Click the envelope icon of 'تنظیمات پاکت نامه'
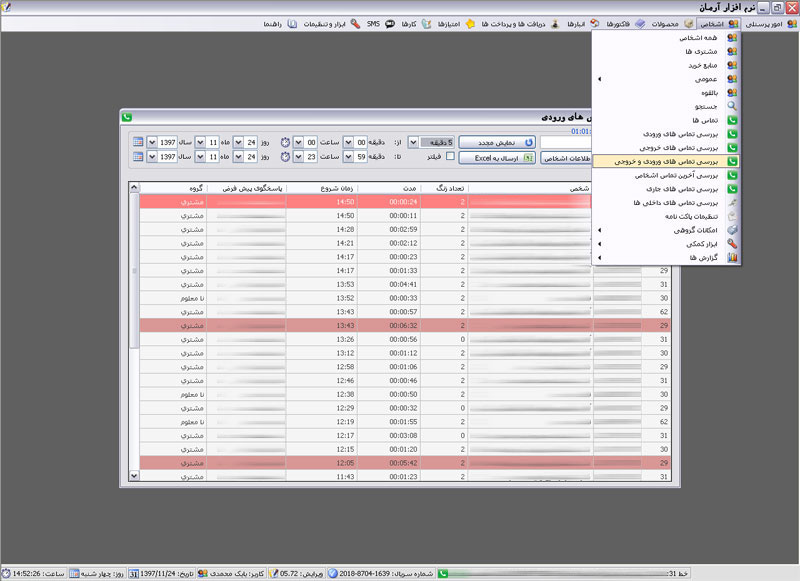 tap(732, 216)
